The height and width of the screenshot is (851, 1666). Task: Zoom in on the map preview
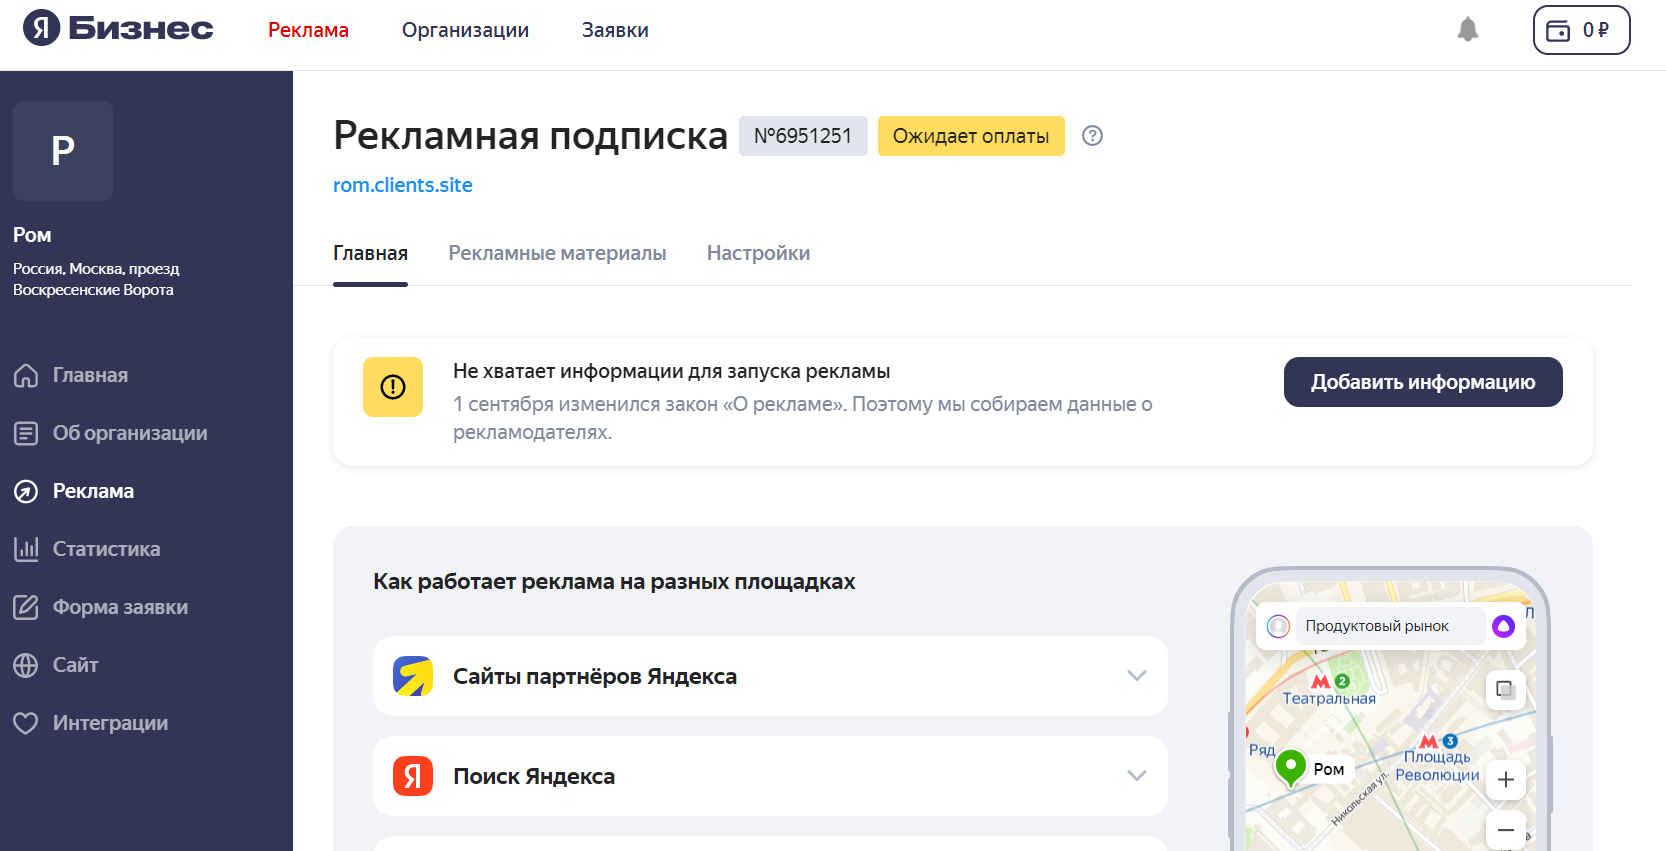coord(1505,780)
